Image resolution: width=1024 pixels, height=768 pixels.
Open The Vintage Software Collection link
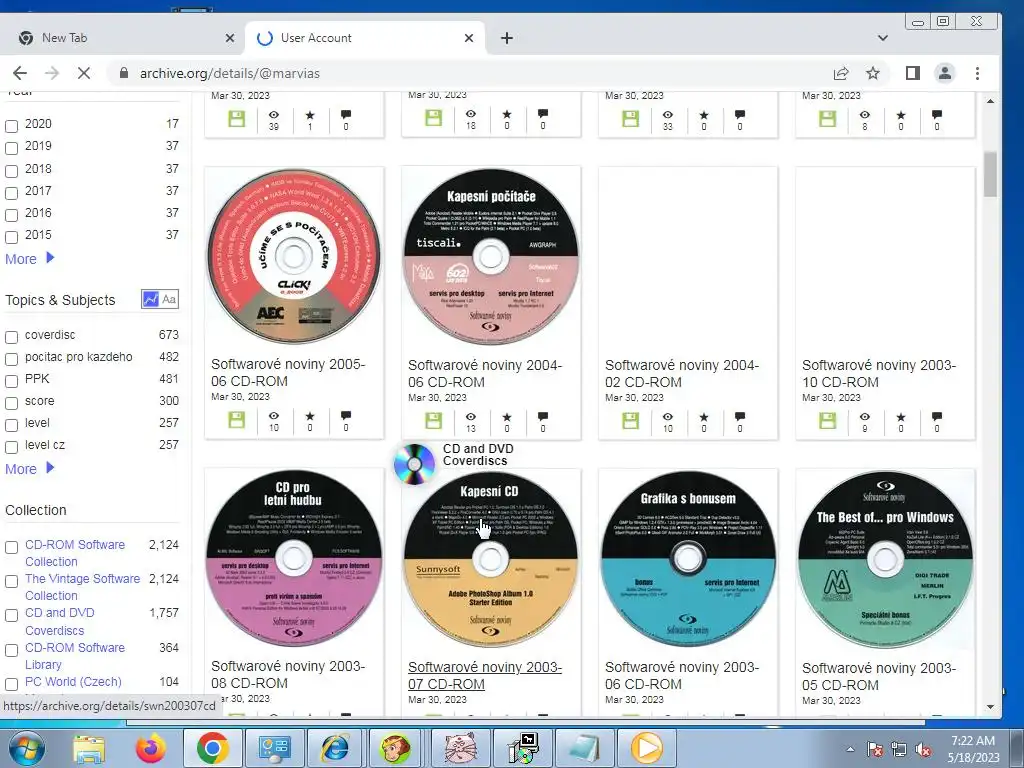(x=82, y=587)
